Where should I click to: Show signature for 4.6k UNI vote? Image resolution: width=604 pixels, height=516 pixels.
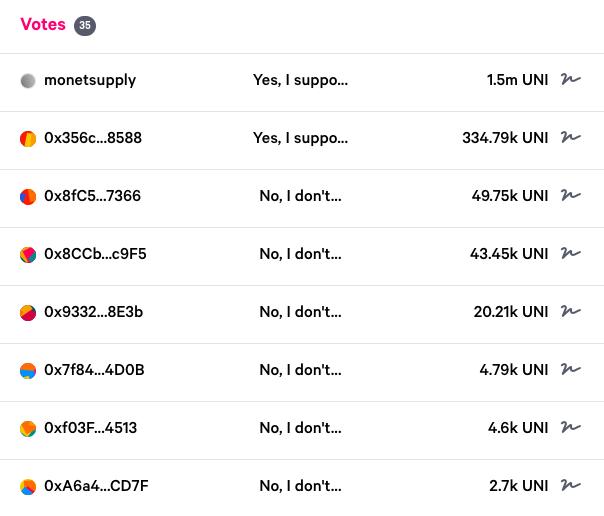570,428
